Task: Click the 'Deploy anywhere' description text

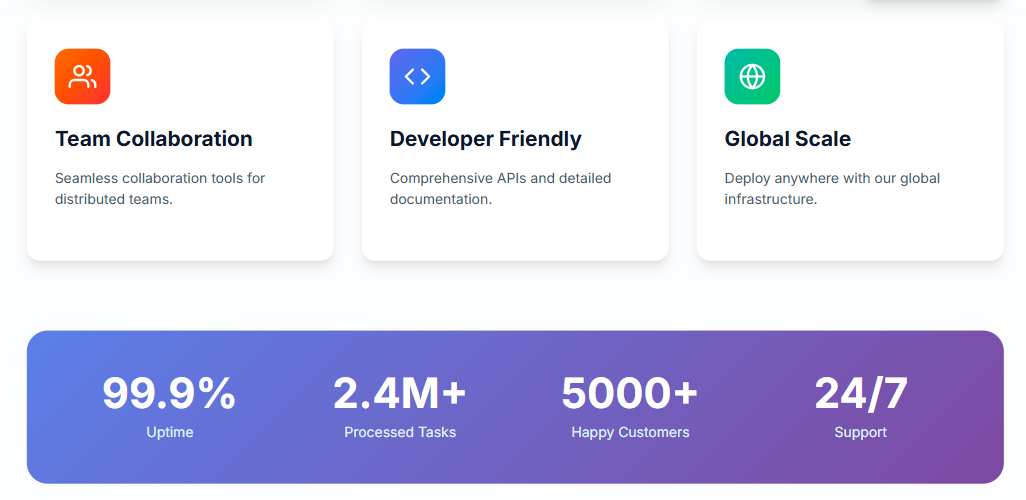Action: point(832,188)
